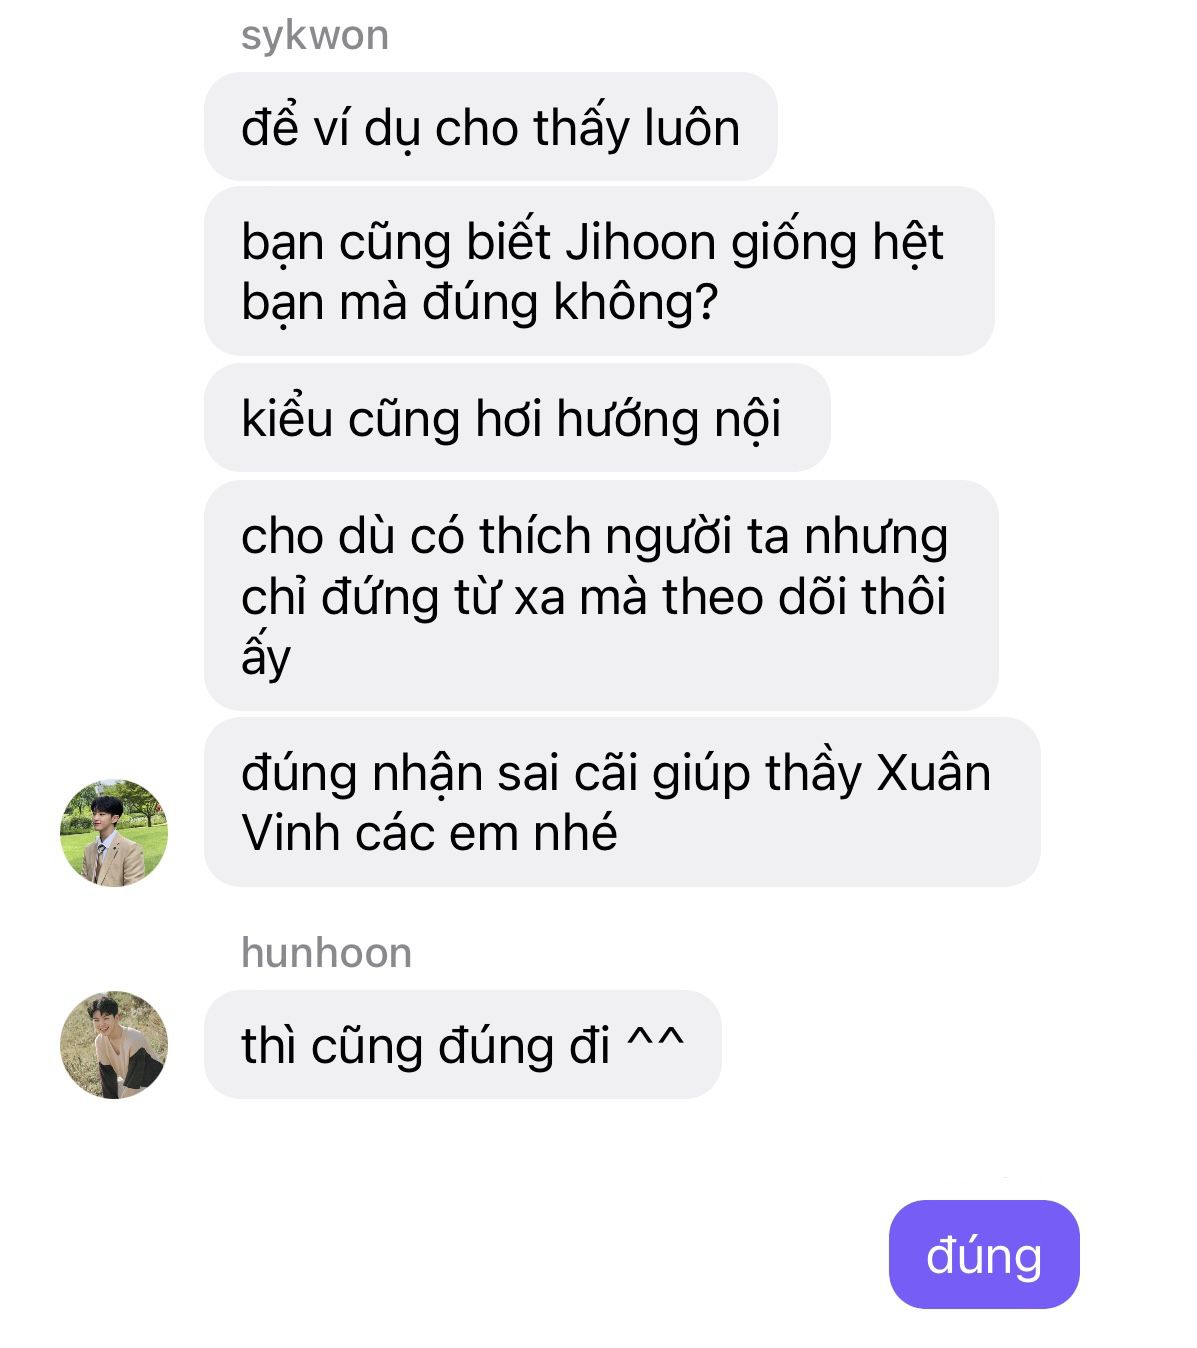Tap the hunhoon username label
Image resolution: width=1197 pixels, height=1348 pixels.
[x=326, y=953]
